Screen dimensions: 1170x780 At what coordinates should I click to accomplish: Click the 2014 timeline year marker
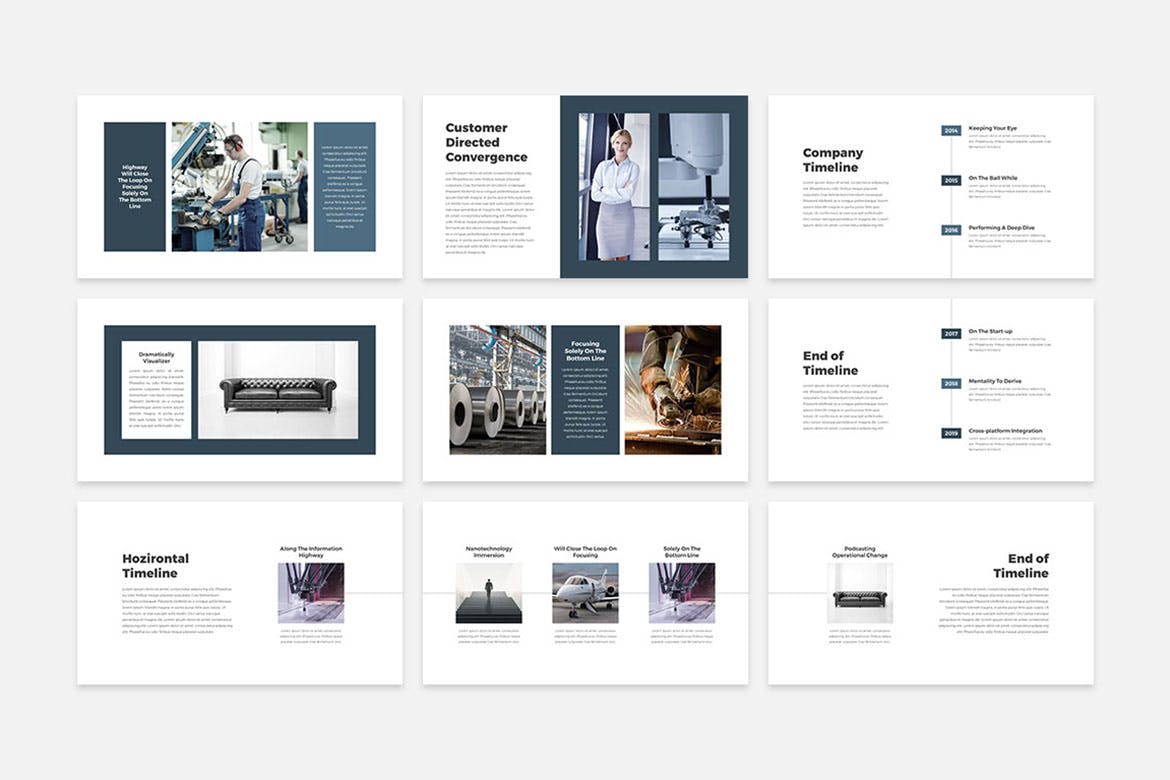[x=950, y=130]
